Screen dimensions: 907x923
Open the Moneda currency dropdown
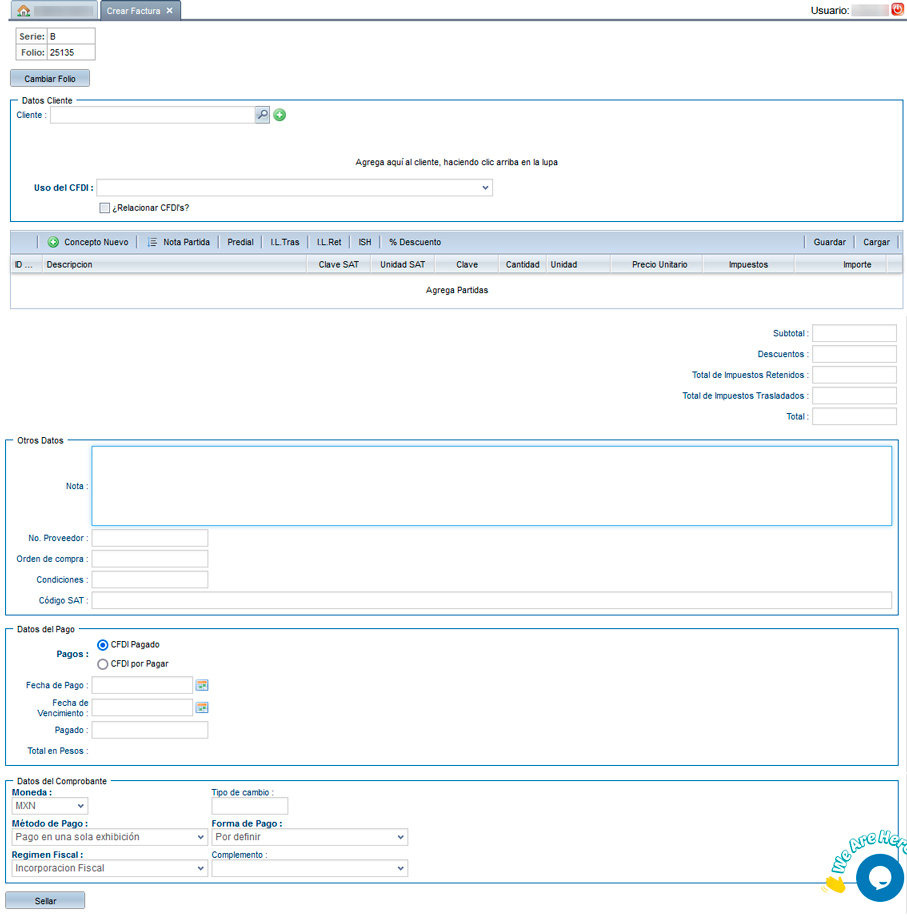[x=50, y=806]
